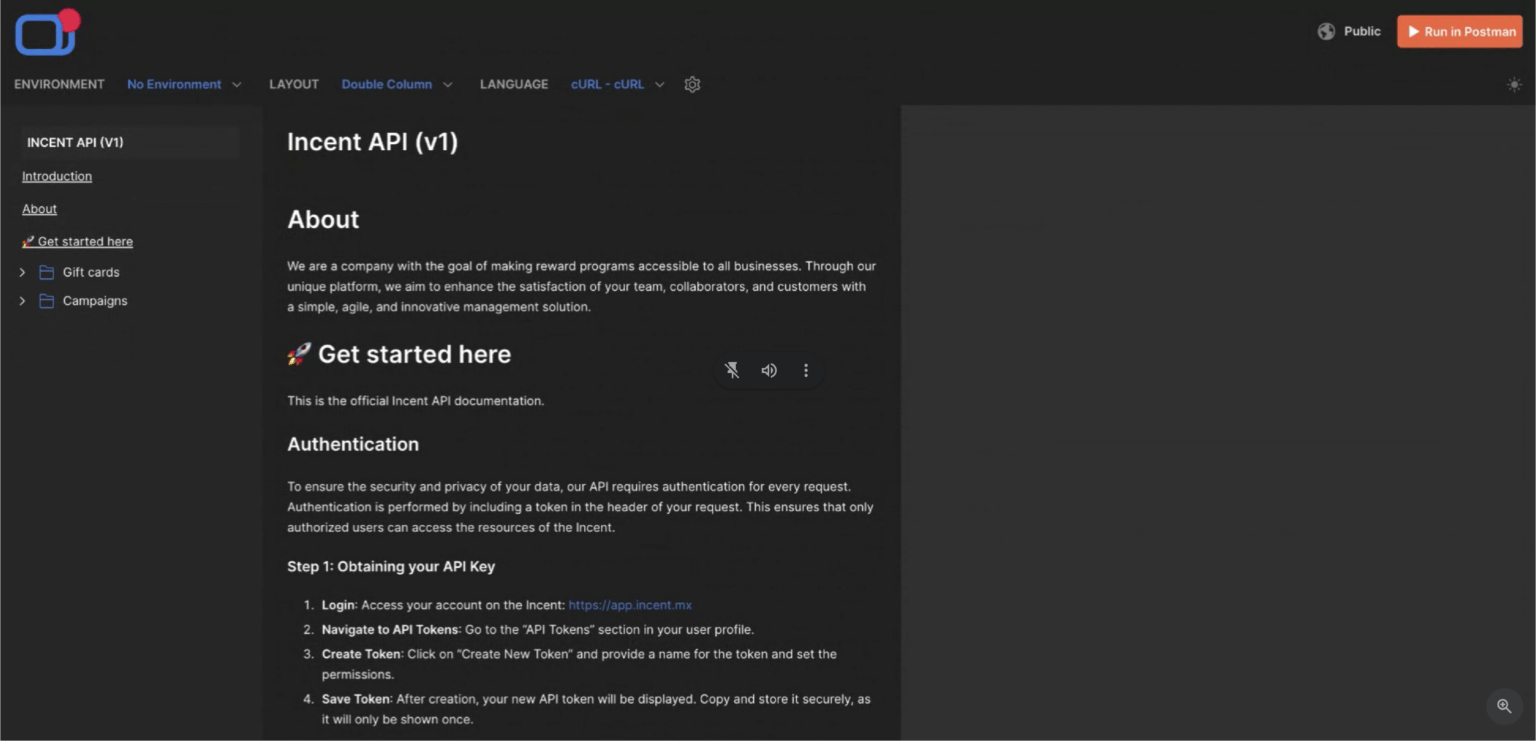Click the Campaigns folder icon
1536x741 pixels.
click(46, 301)
